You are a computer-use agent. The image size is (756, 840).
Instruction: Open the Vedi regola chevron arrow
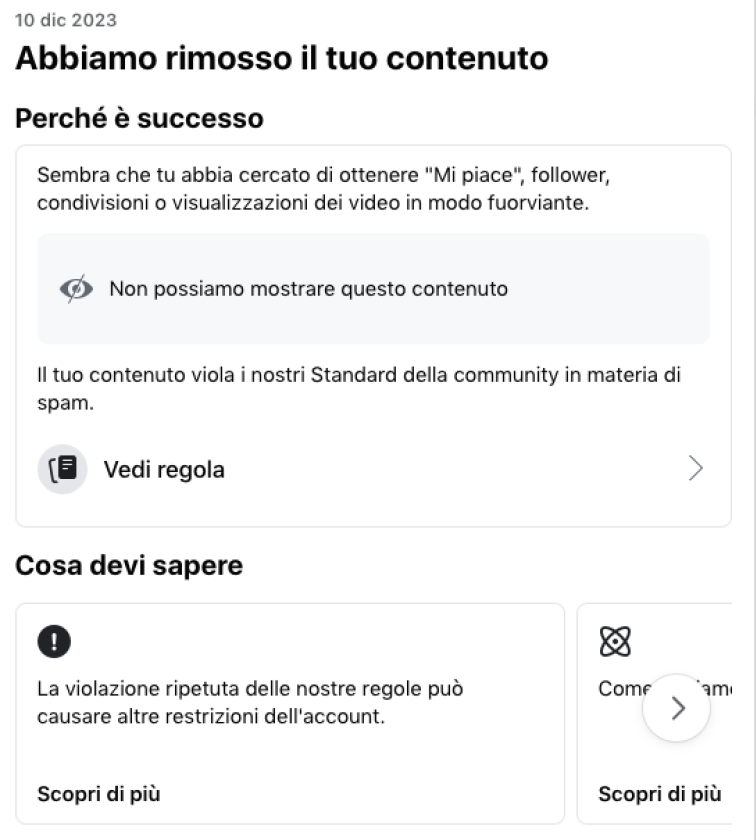[695, 469]
